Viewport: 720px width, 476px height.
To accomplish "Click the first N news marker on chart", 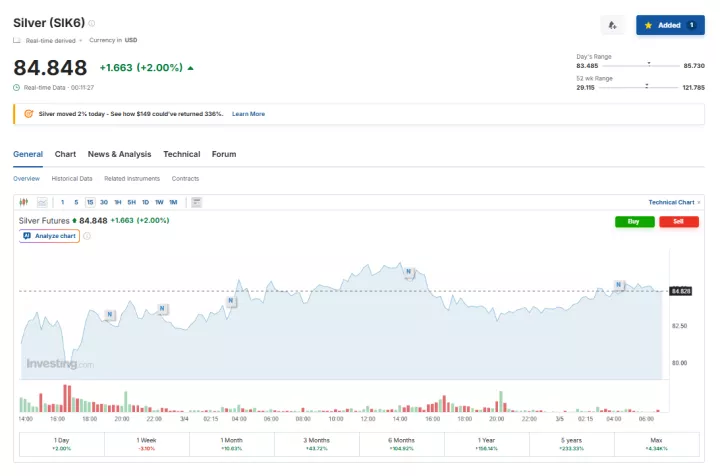I will pos(109,314).
